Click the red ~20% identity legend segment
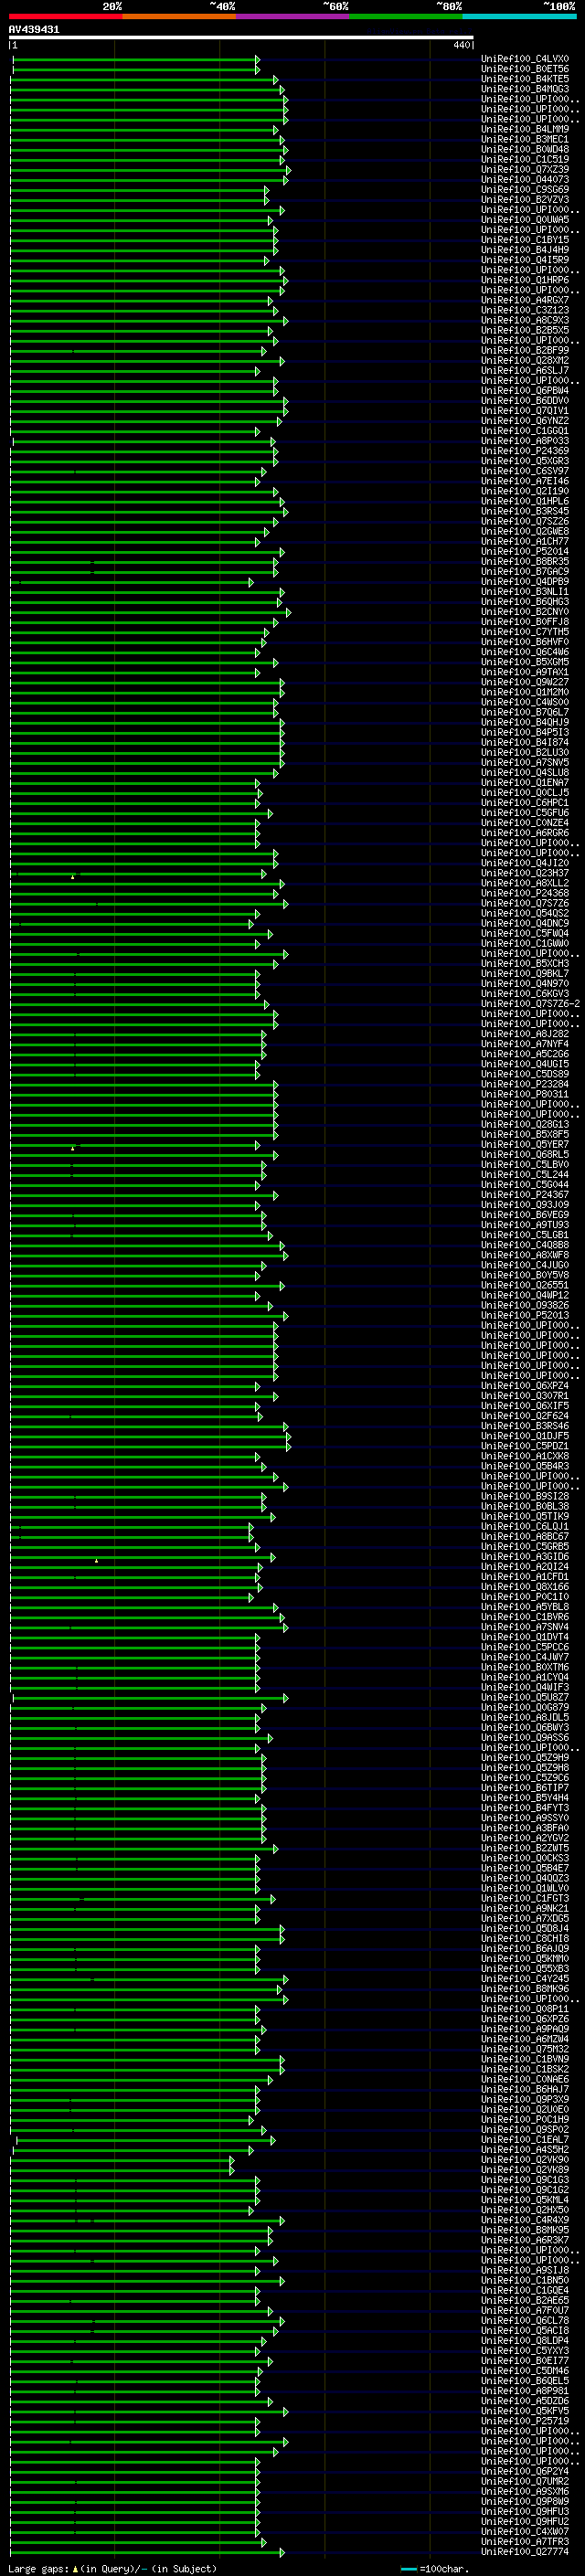585x2576 pixels. (66, 16)
